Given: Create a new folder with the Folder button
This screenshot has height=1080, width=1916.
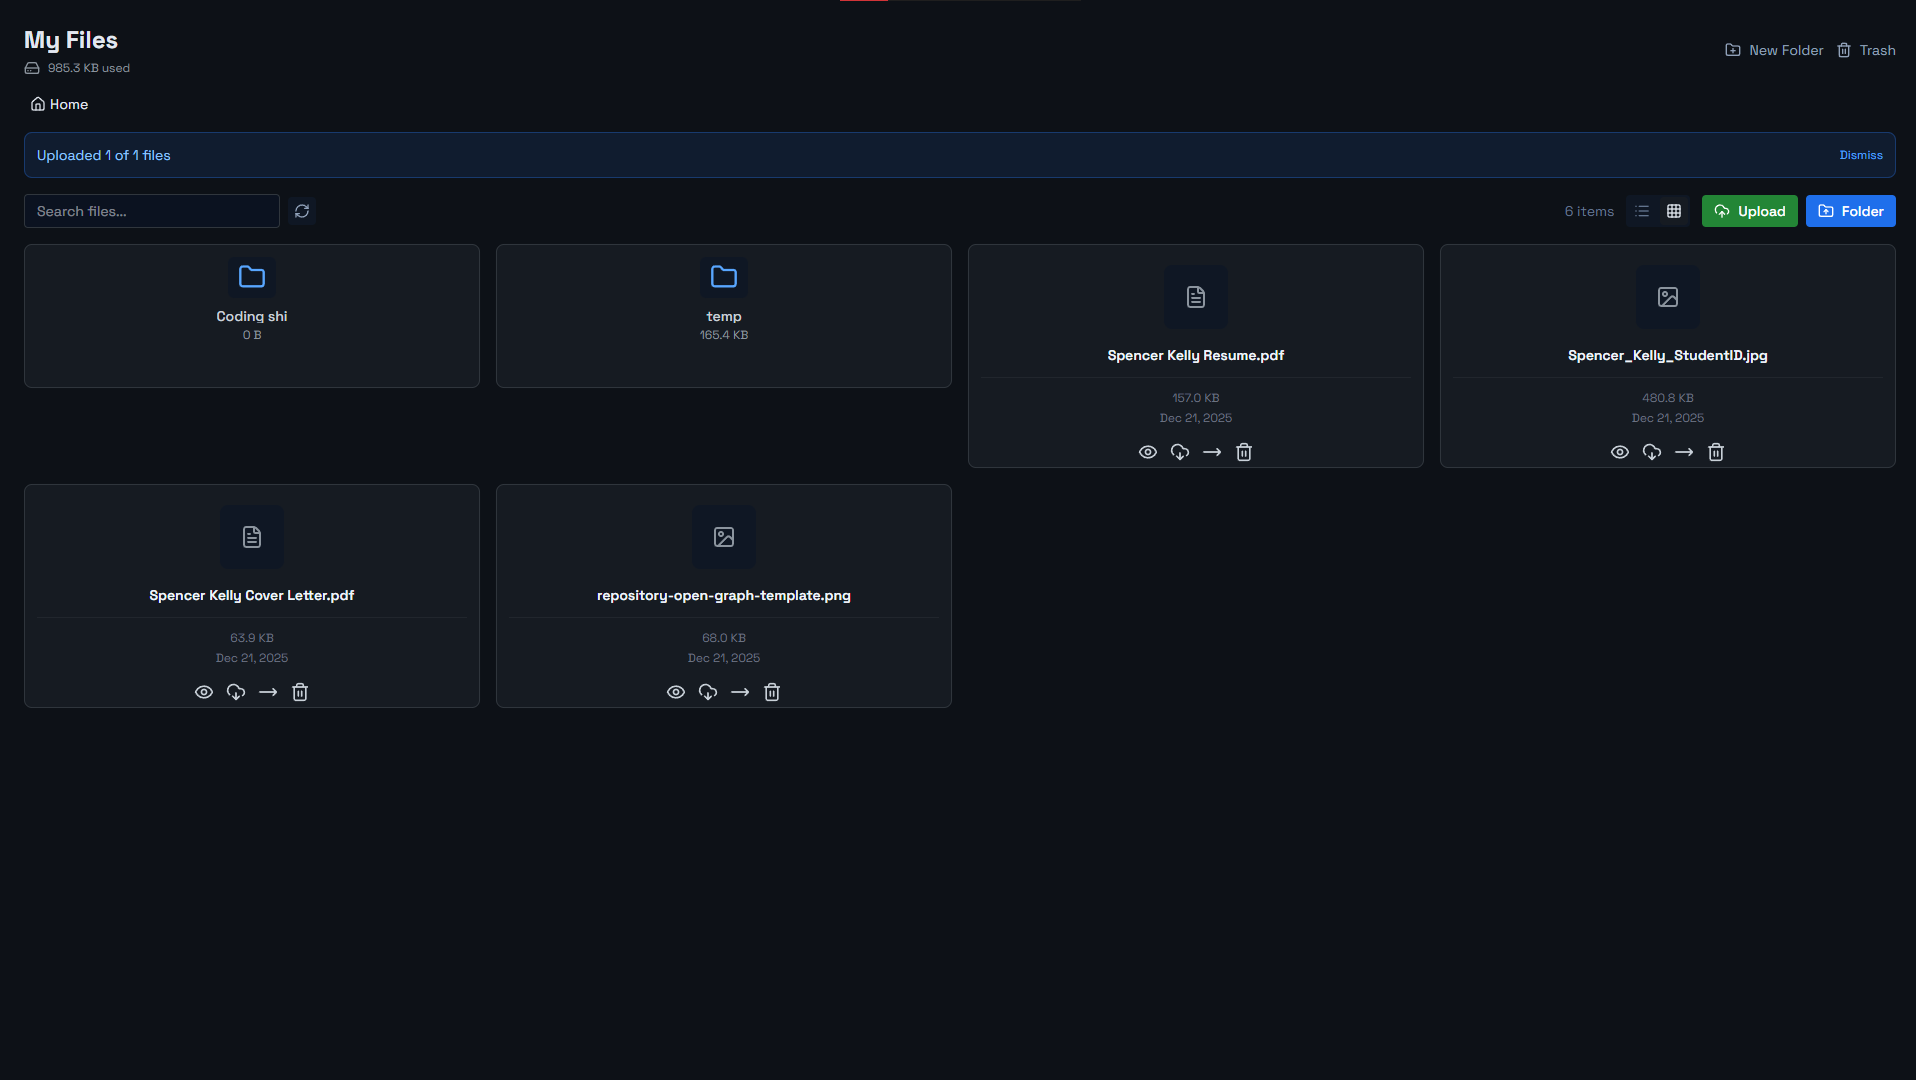Looking at the screenshot, I should click(x=1850, y=211).
